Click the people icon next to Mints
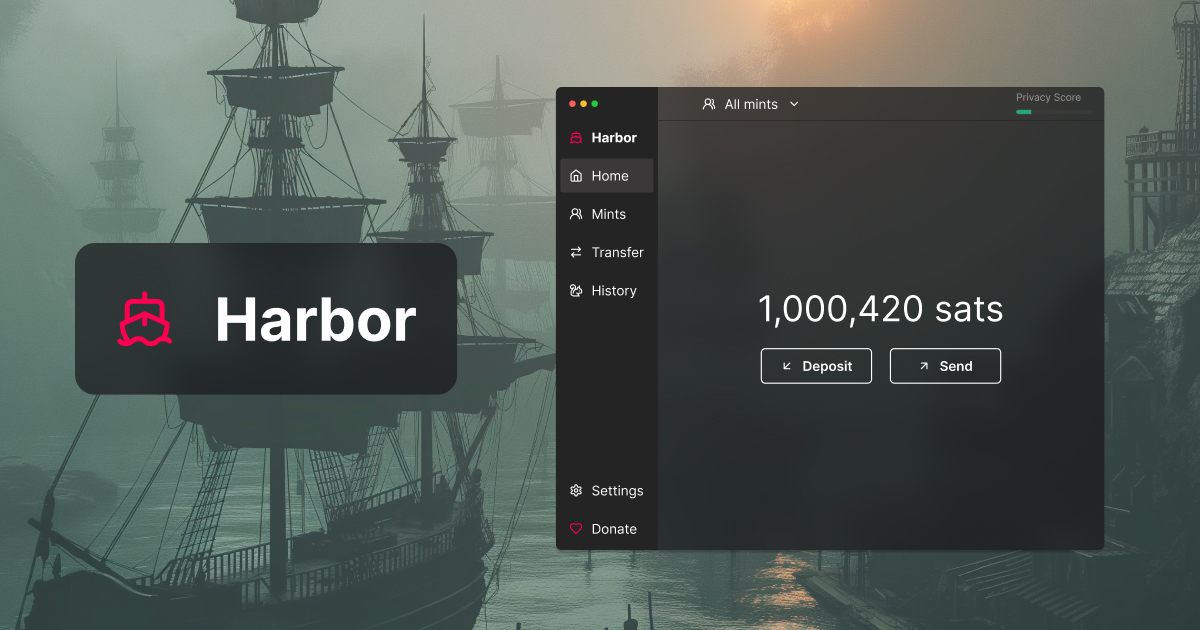The height and width of the screenshot is (630, 1200). coord(576,213)
